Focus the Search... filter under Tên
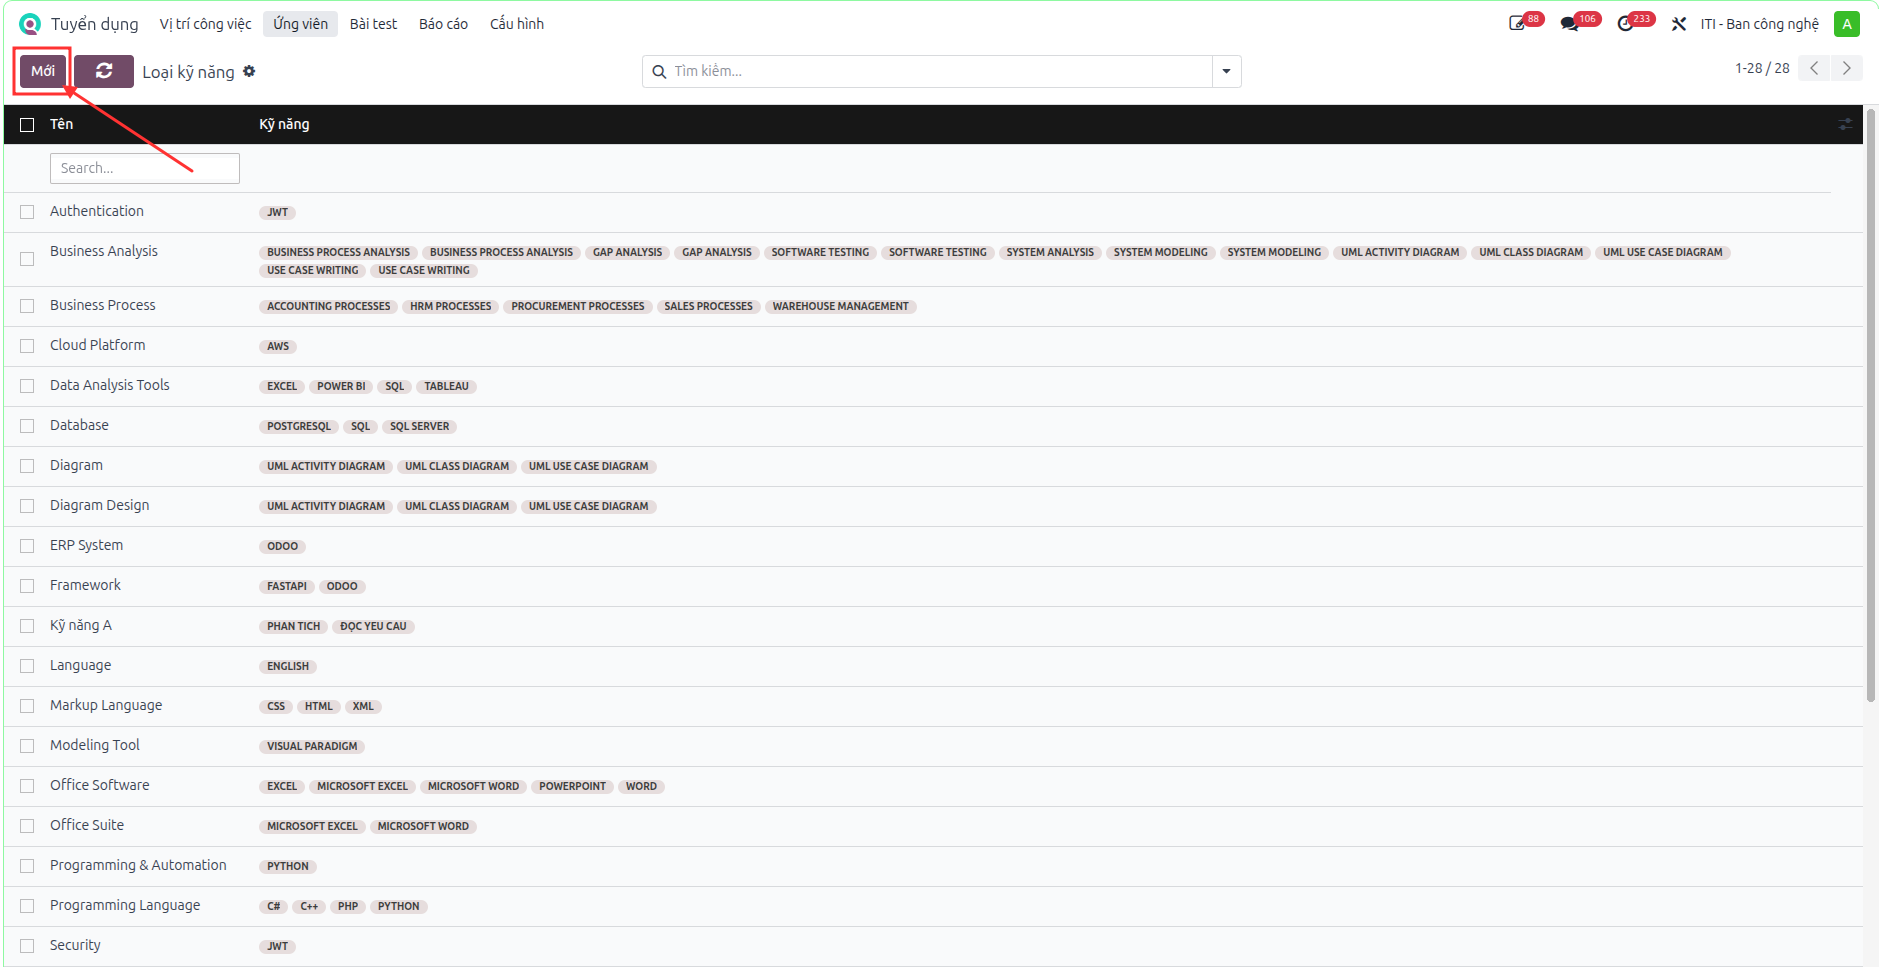1879x967 pixels. tap(145, 168)
